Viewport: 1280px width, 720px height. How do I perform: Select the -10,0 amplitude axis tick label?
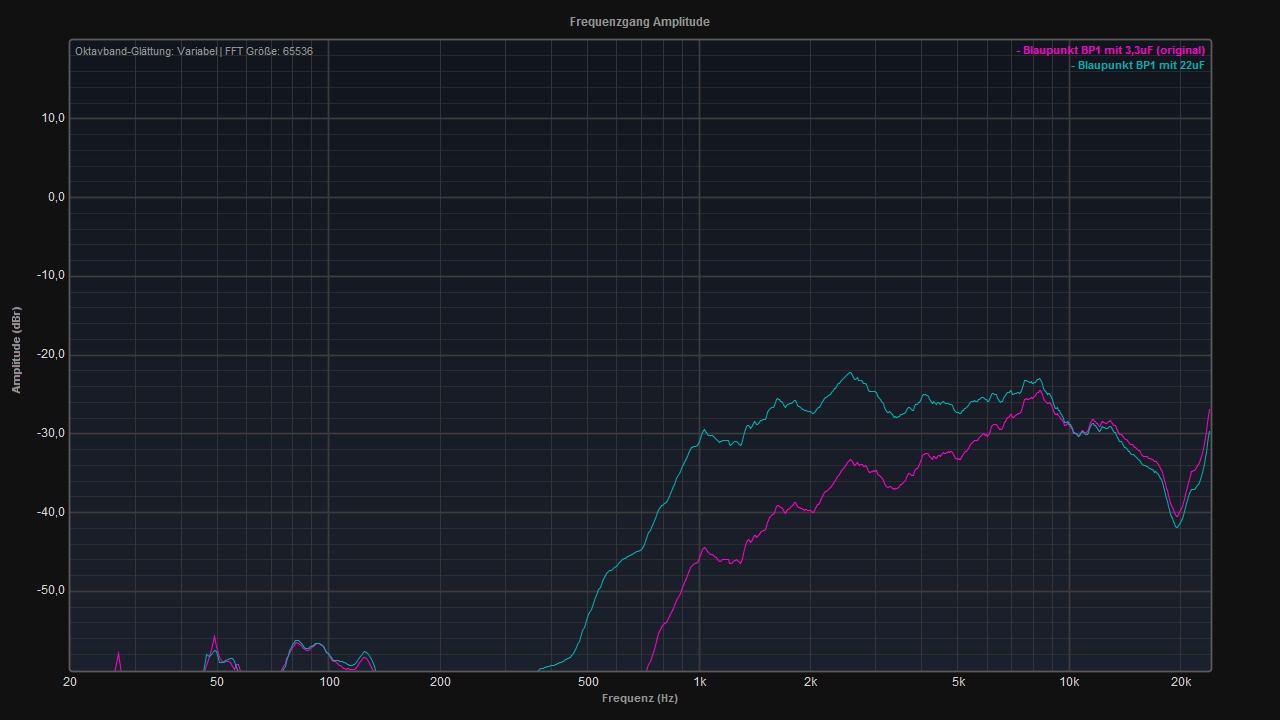(x=51, y=276)
